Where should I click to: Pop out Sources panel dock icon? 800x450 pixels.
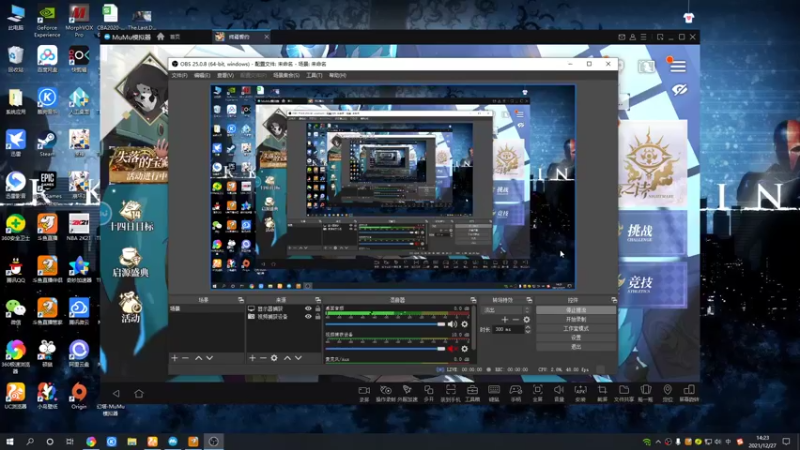pos(317,300)
